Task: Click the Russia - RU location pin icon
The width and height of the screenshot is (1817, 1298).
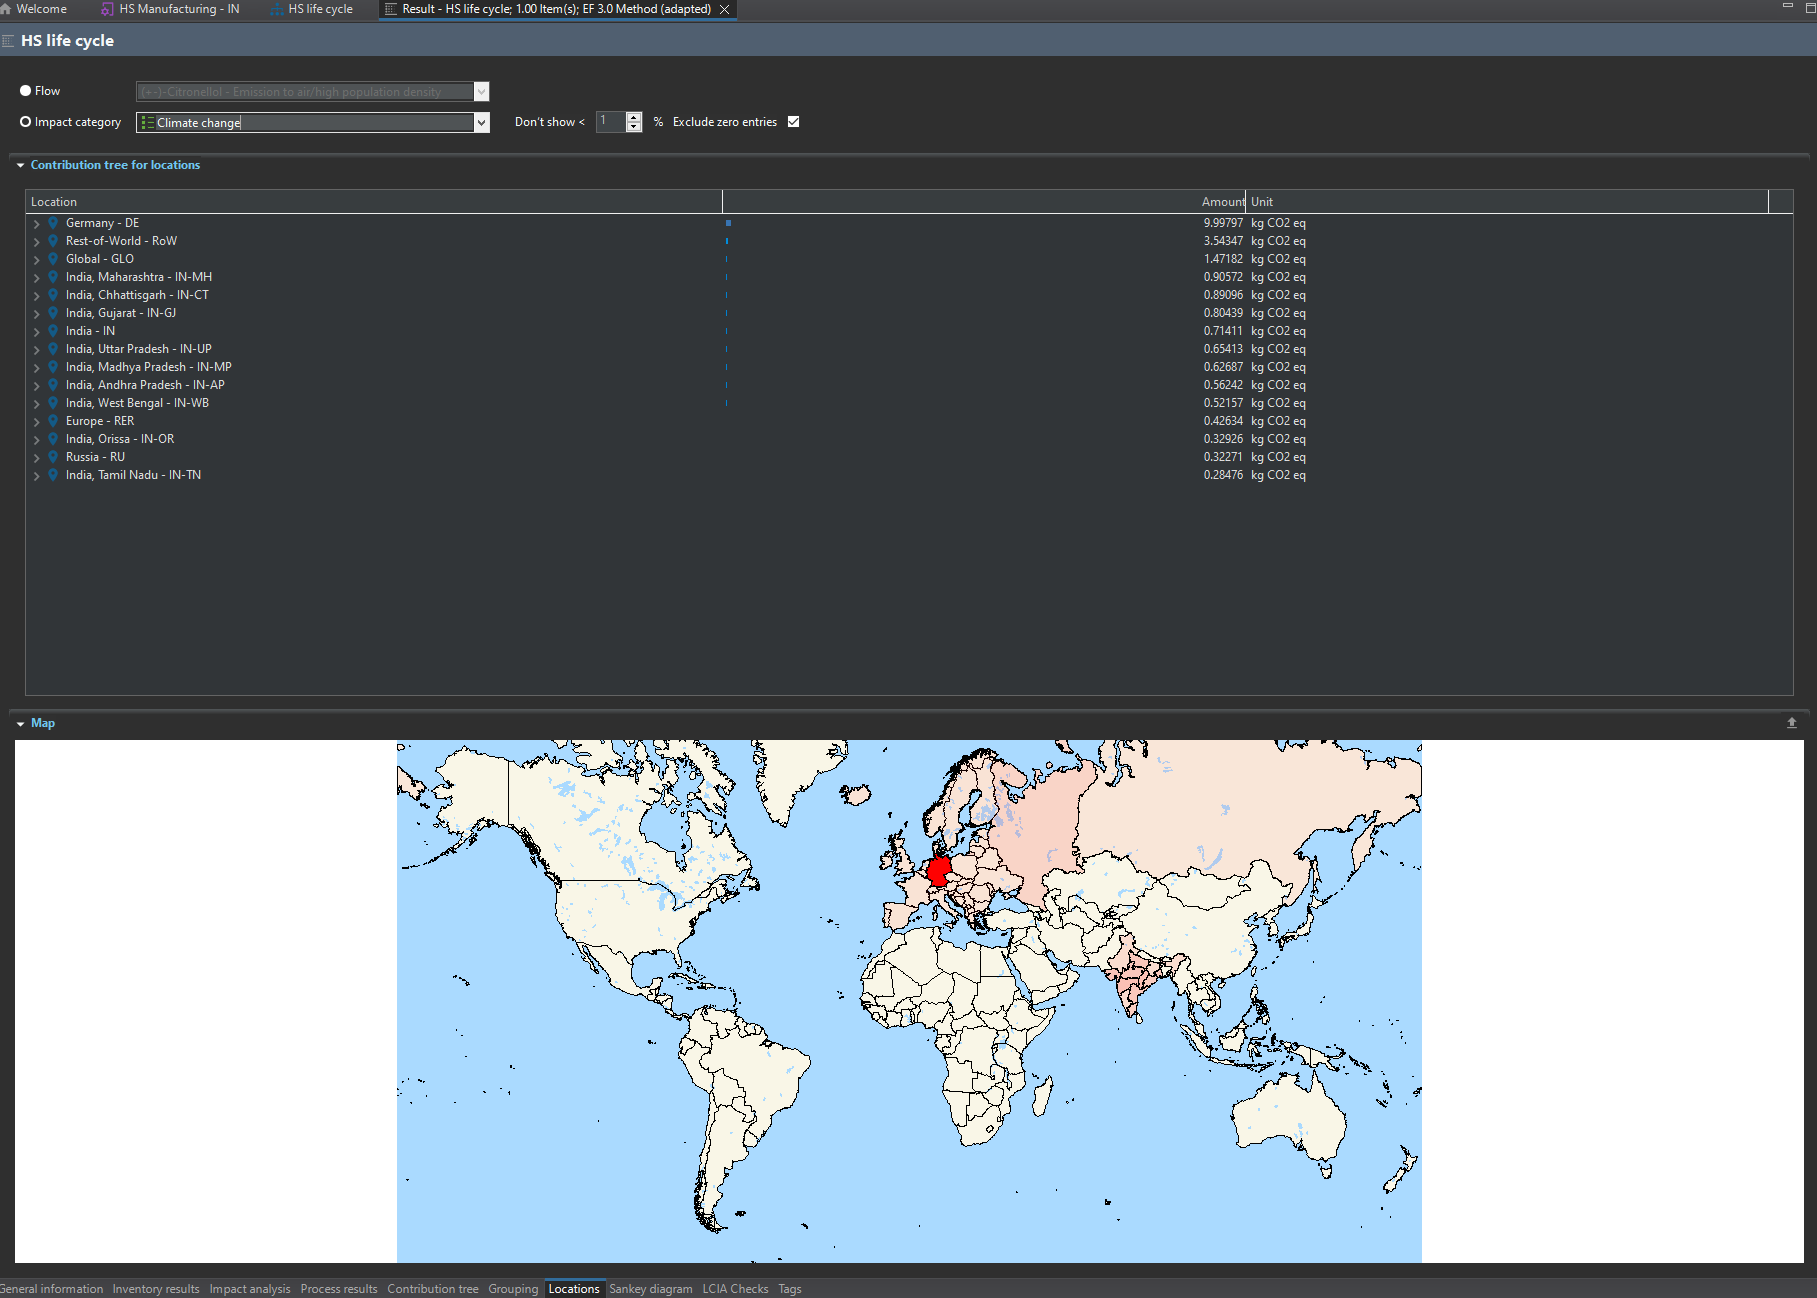Action: pyautogui.click(x=53, y=457)
